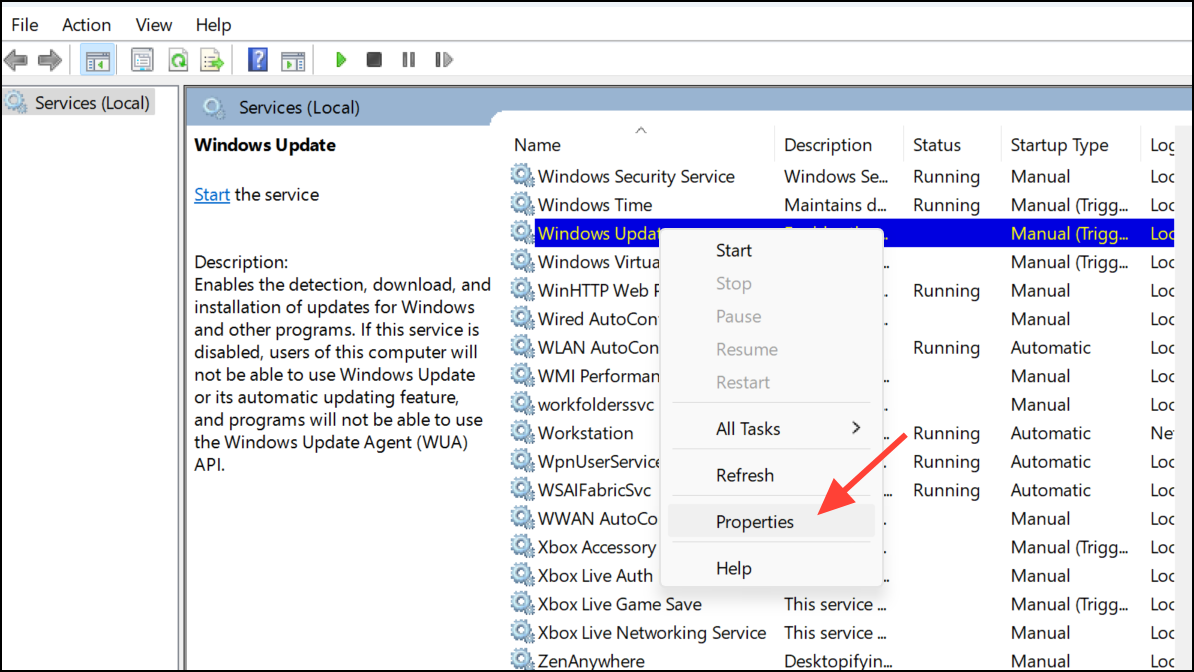Select the workfolderssvc service
Image resolution: width=1194 pixels, height=672 pixels.
[595, 404]
